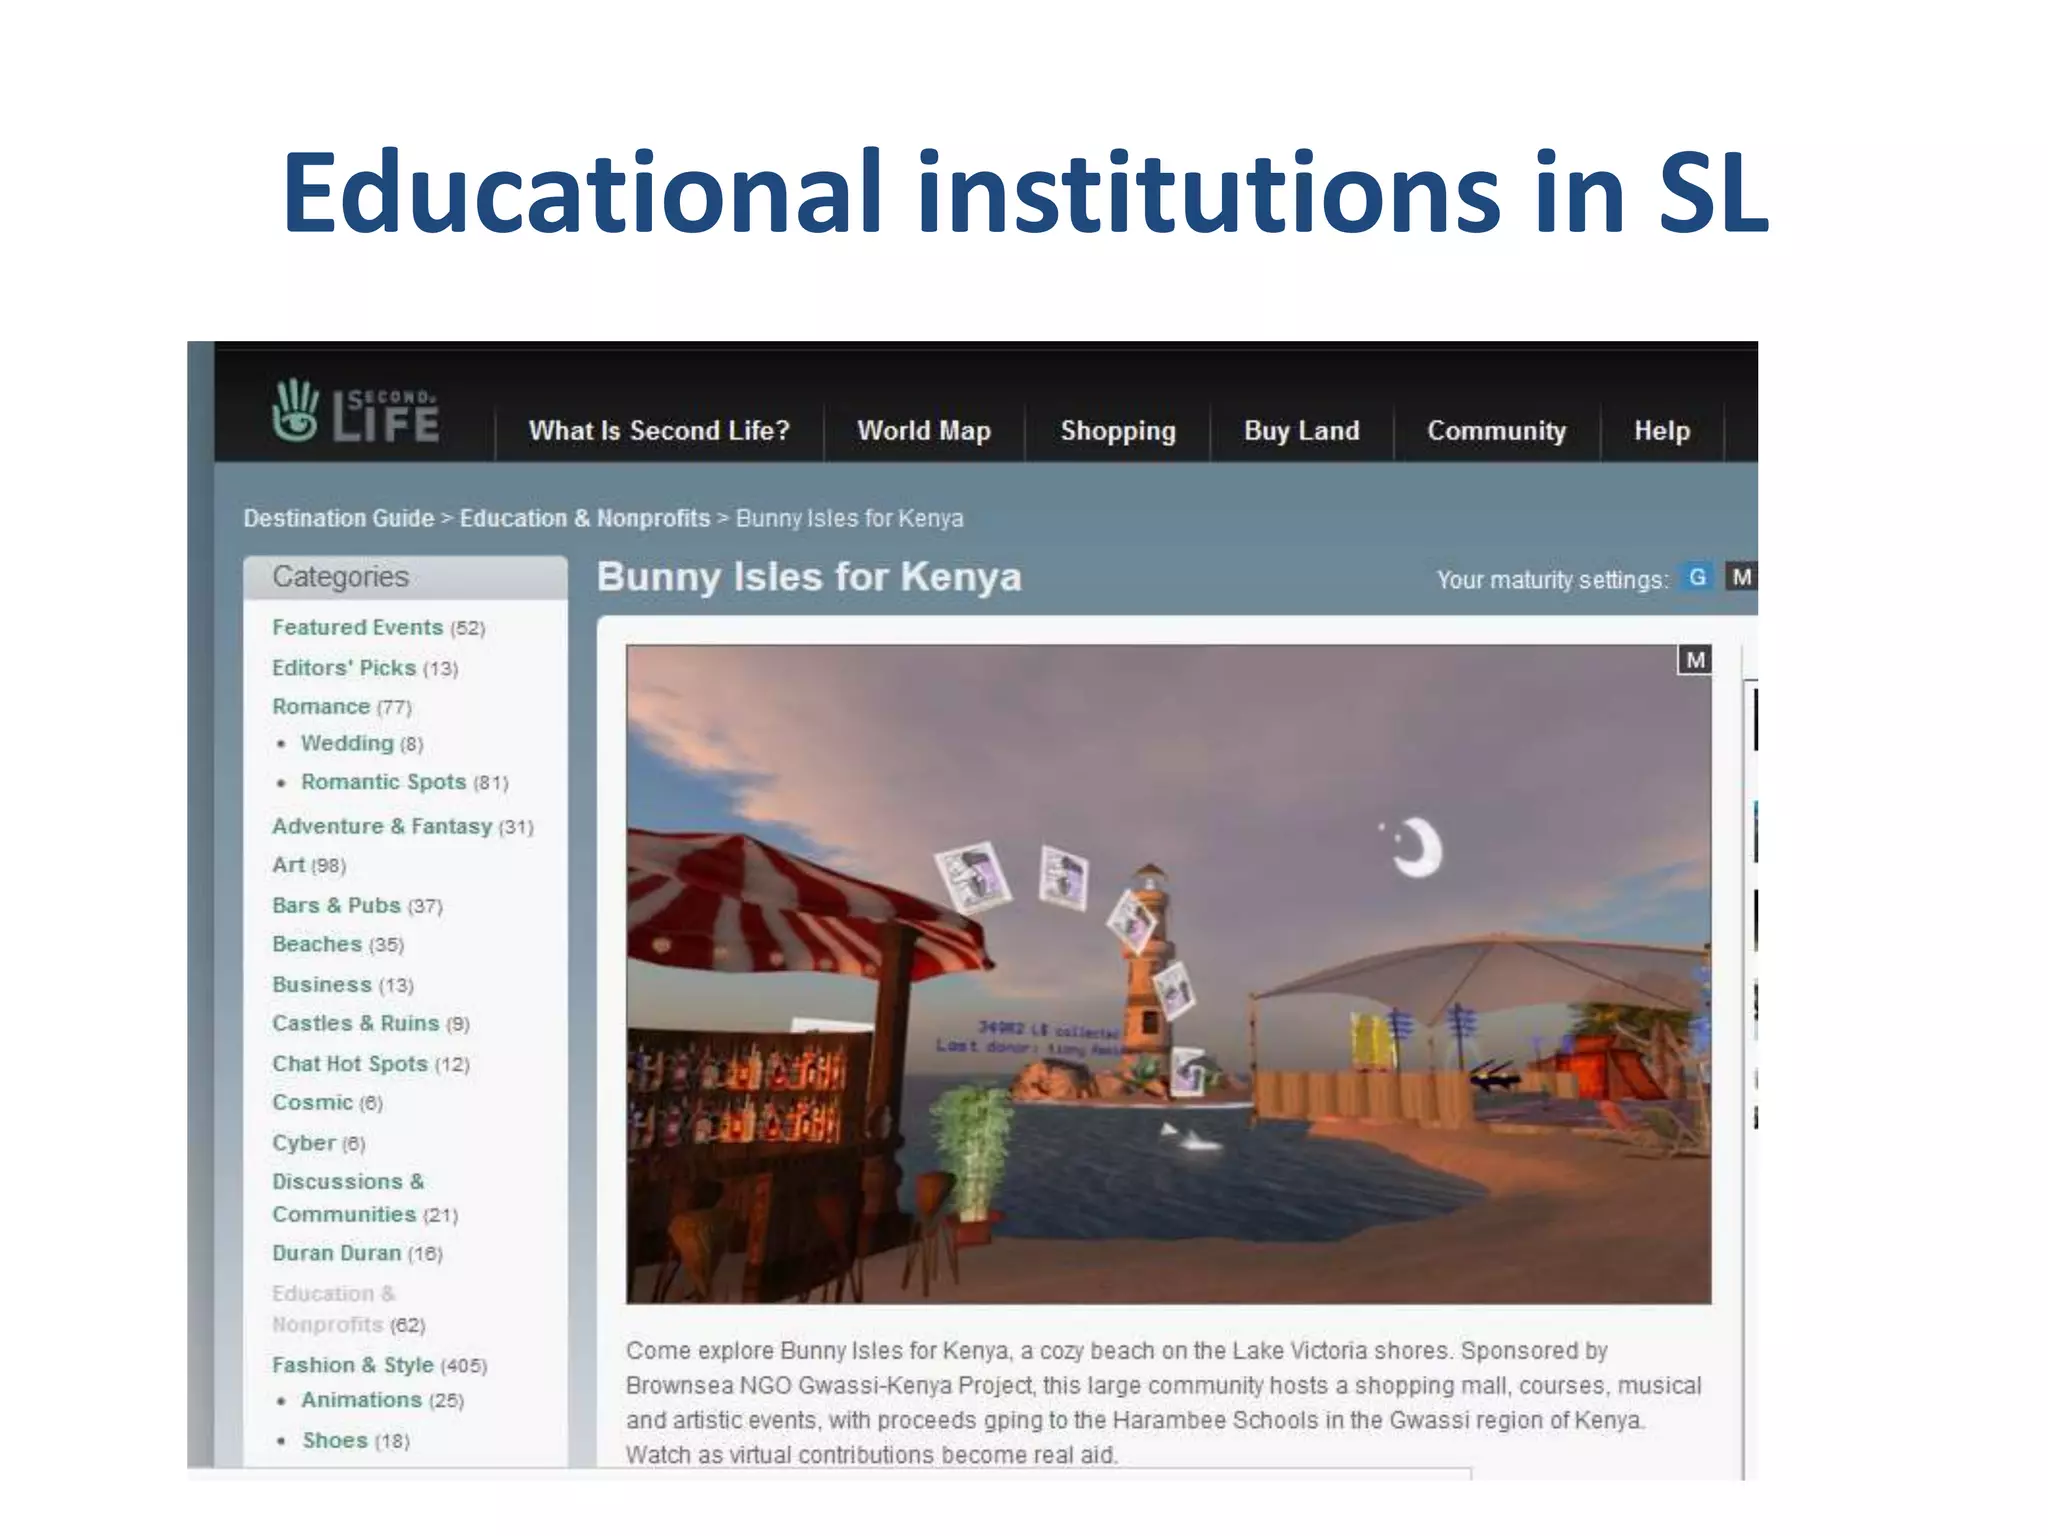Open the Community menu
This screenshot has height=1536, width=2048.
coord(1496,431)
